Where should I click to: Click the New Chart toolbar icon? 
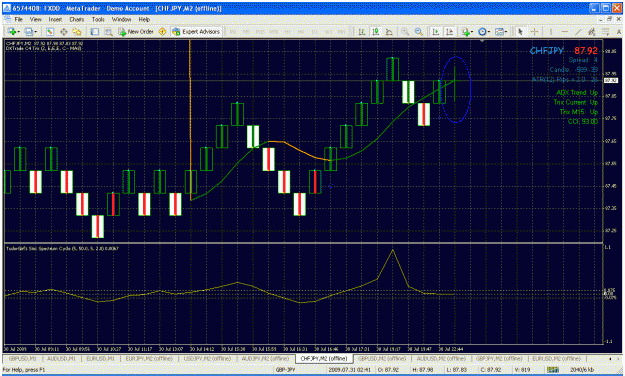pos(13,31)
